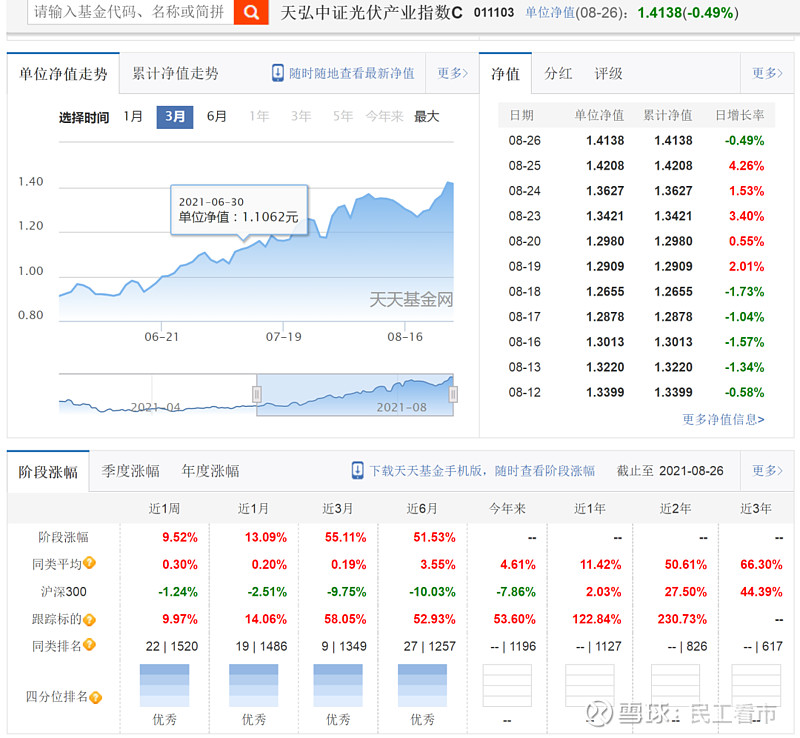Click fund title 天弘中证光伏产业指数C
The height and width of the screenshot is (738, 800).
(x=371, y=12)
